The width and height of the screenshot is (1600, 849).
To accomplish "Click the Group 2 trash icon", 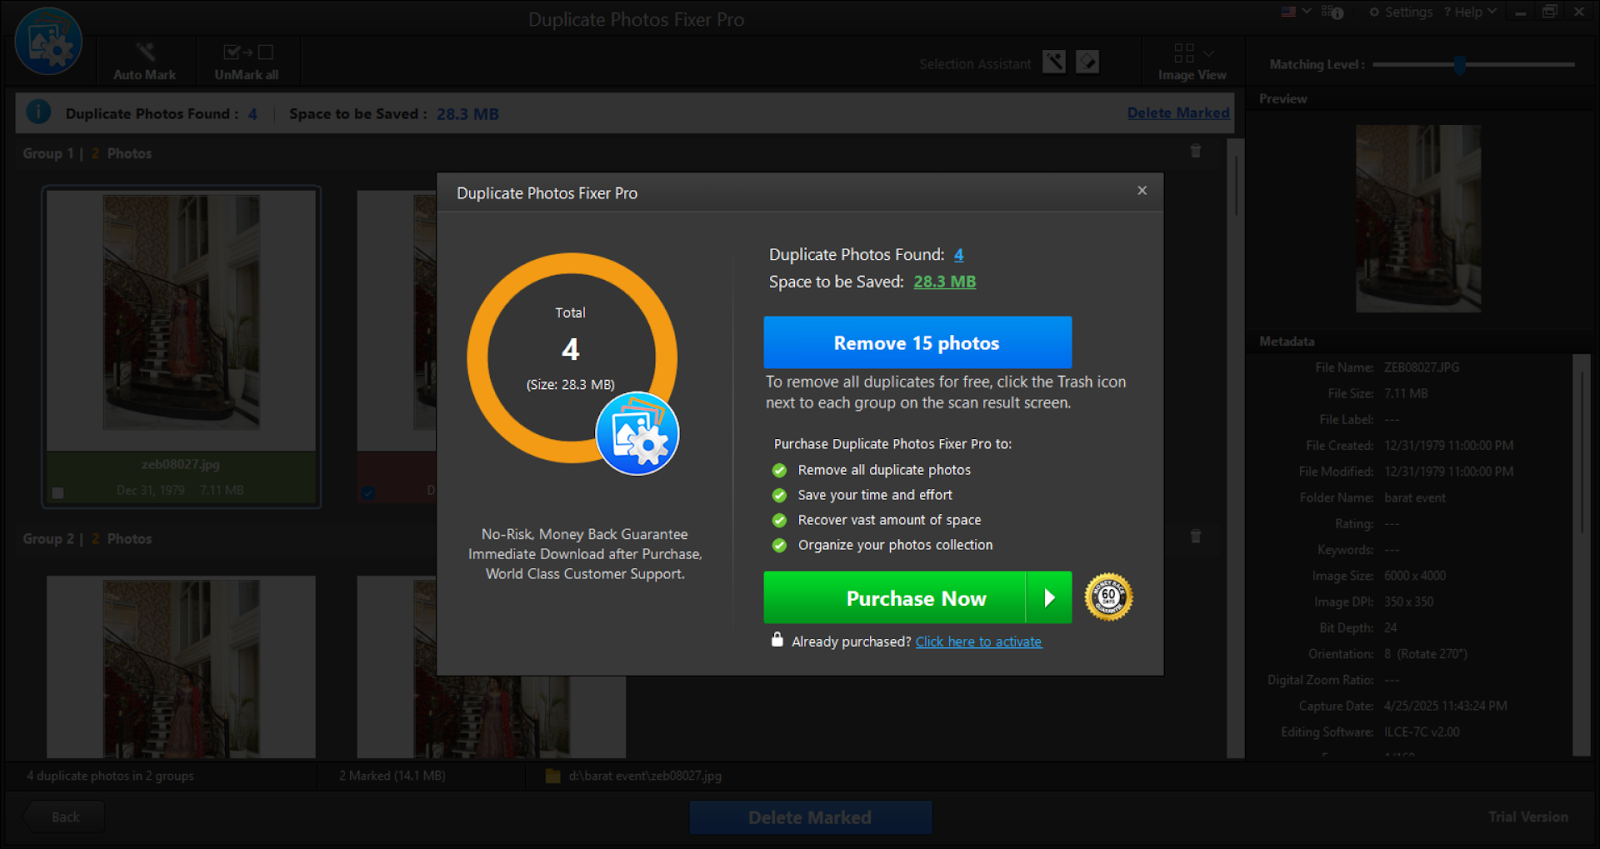I will click(1195, 536).
